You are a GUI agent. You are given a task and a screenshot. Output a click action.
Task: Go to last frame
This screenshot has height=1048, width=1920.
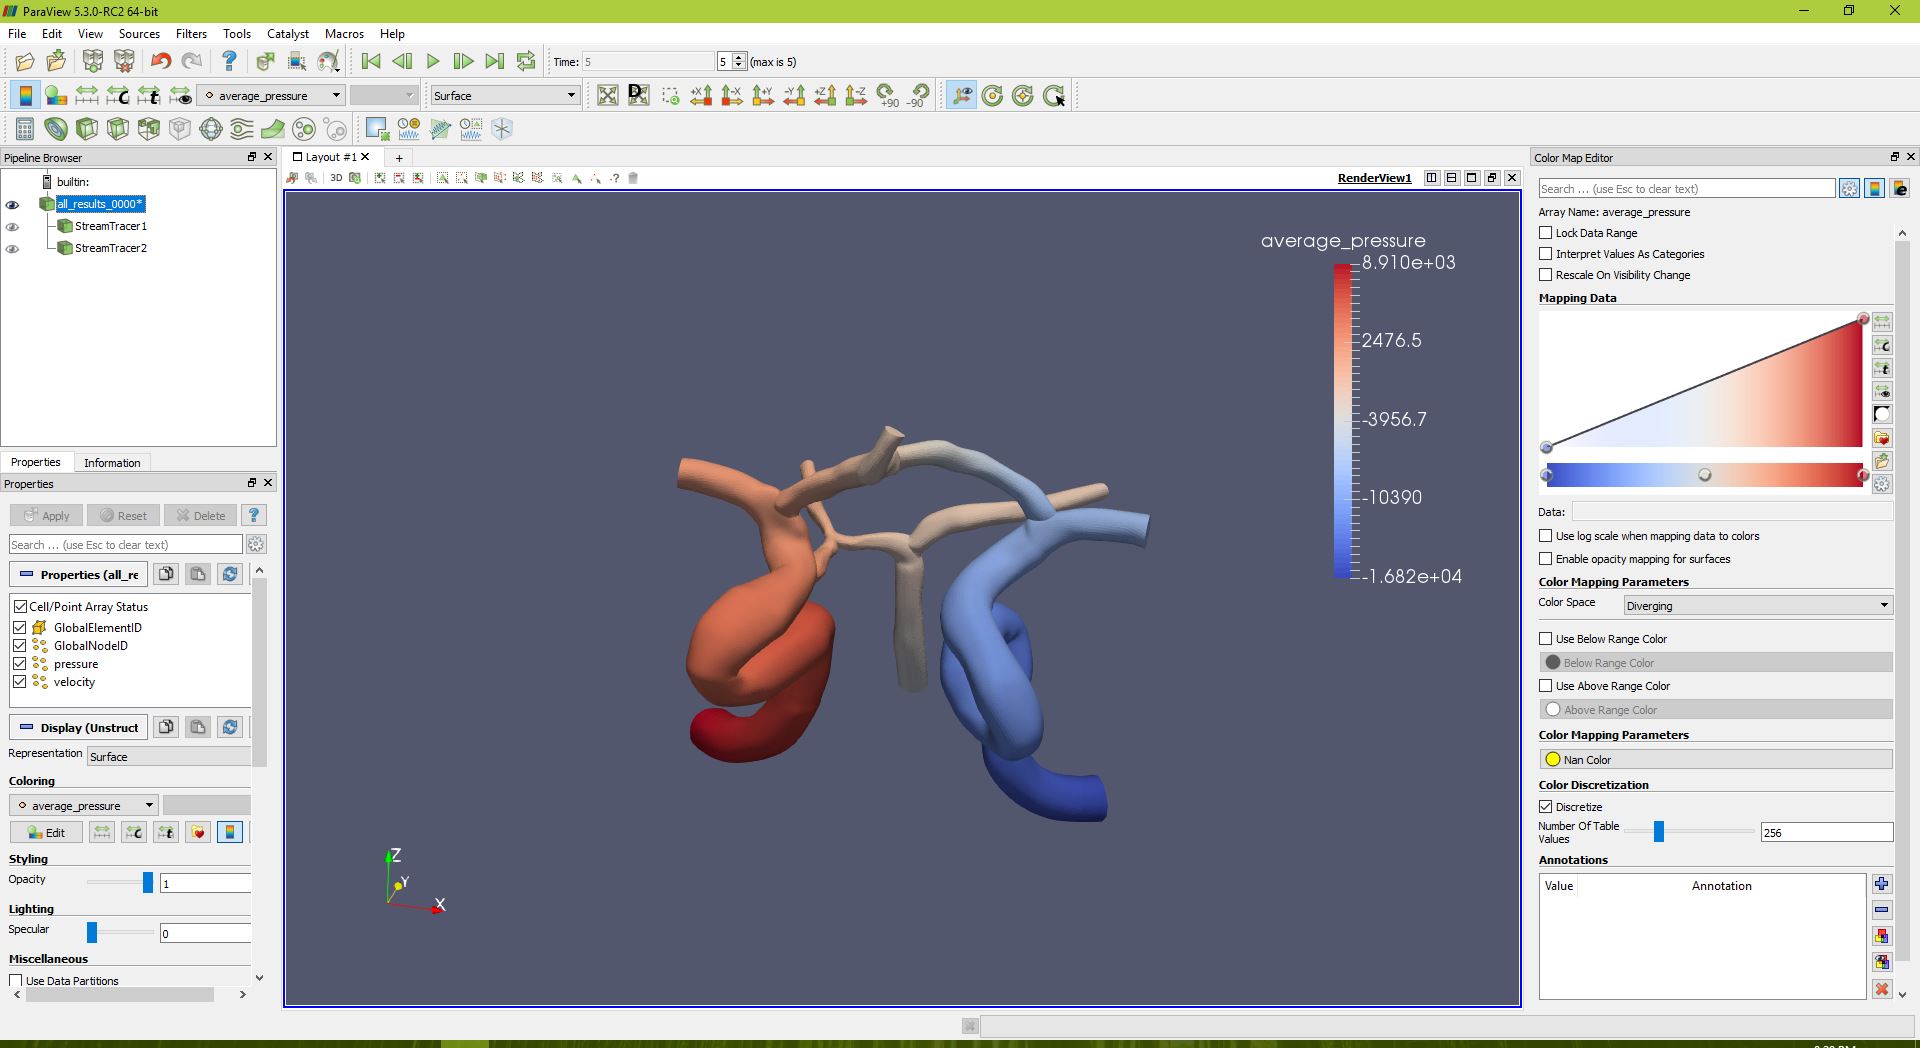click(495, 62)
